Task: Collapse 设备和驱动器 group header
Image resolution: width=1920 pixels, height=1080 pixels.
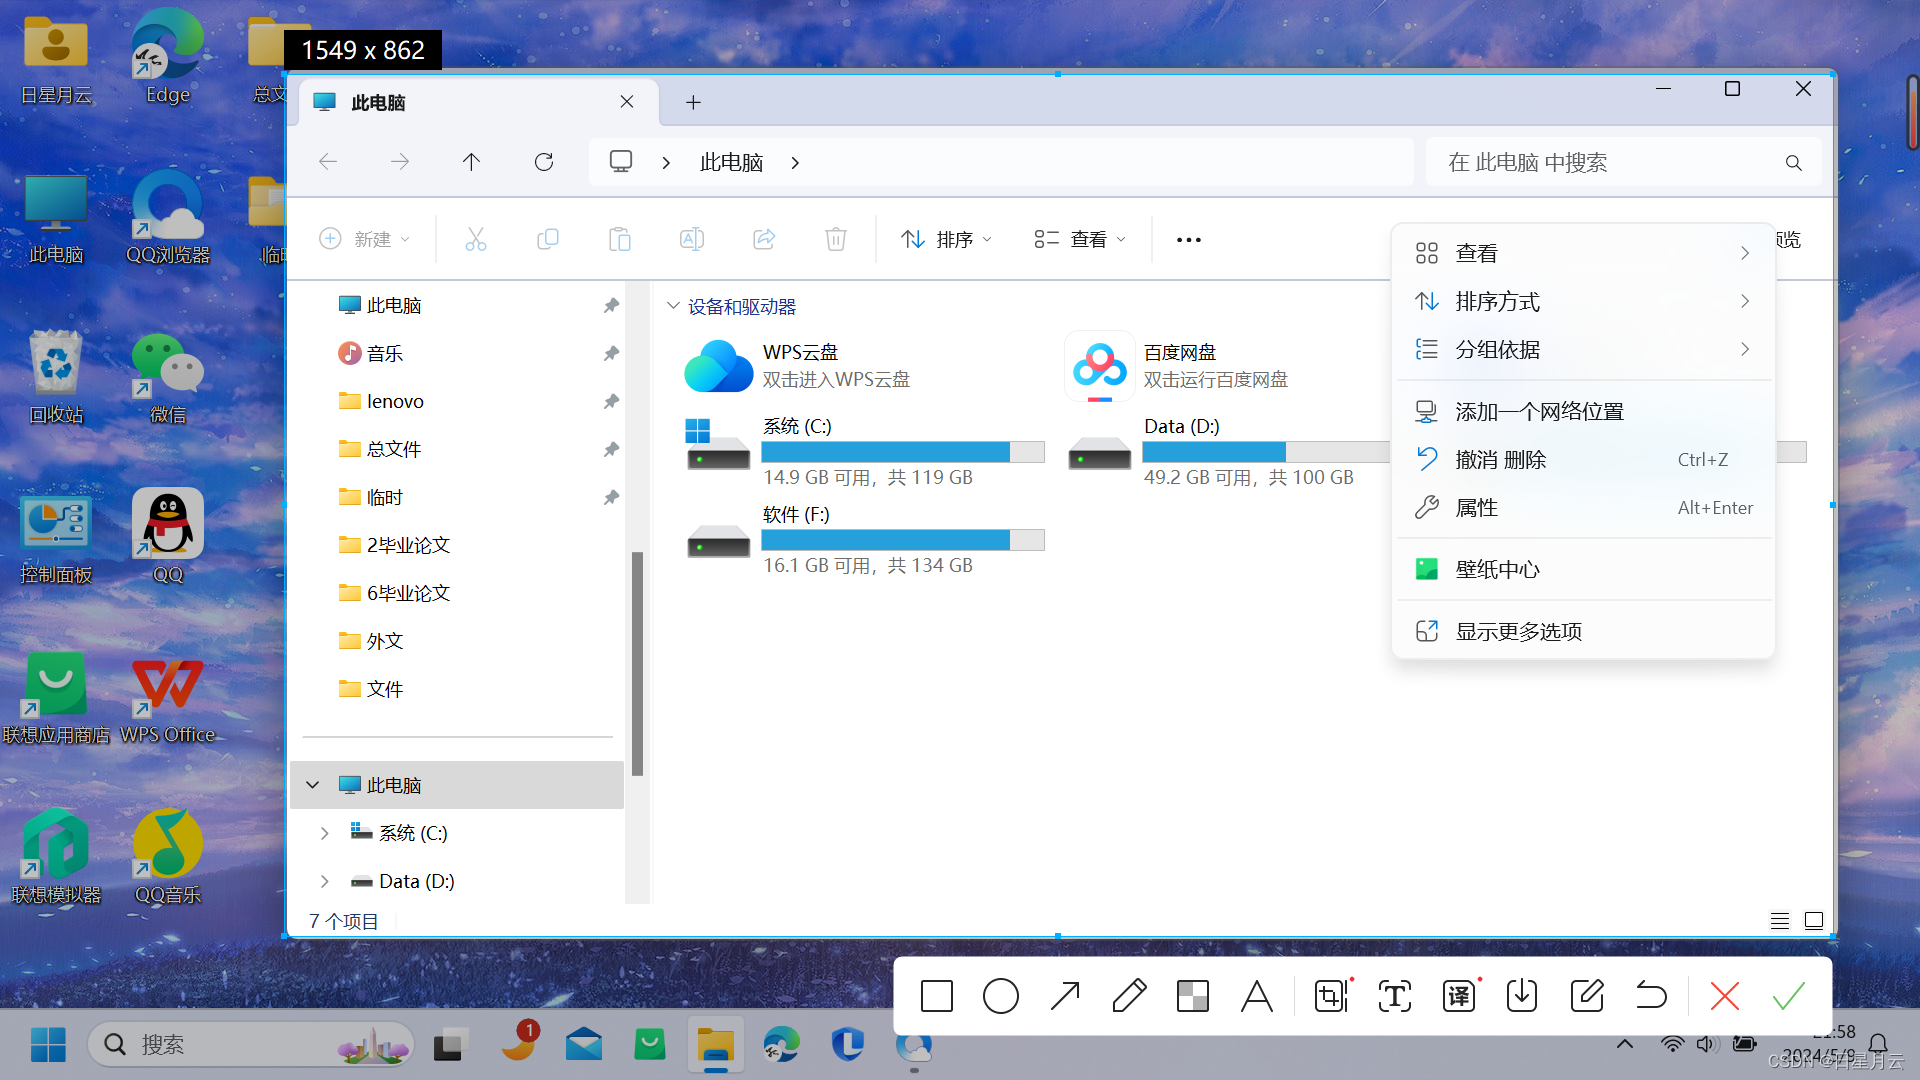Action: pyautogui.click(x=673, y=306)
